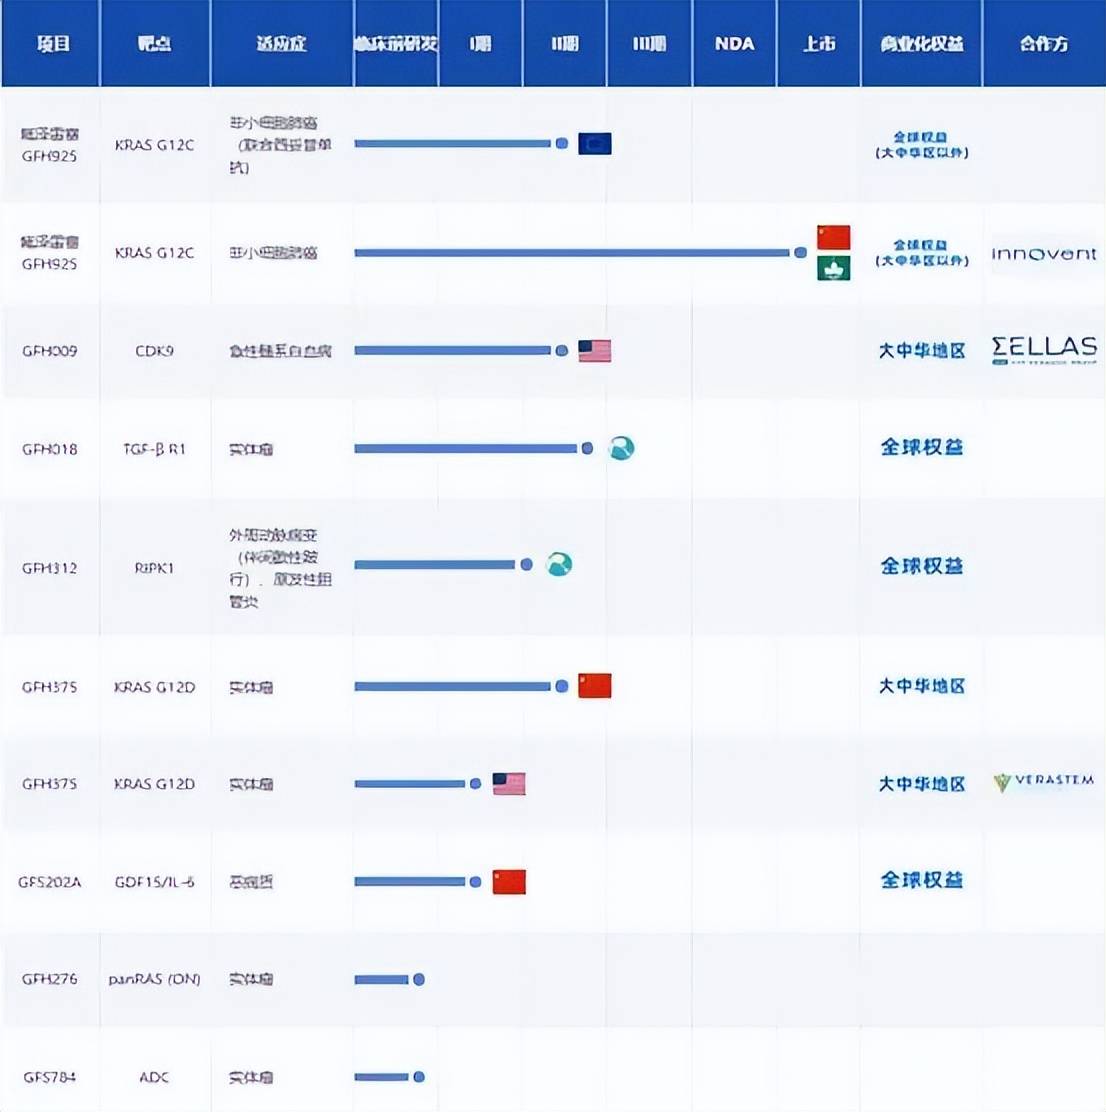Click the EU flag in the top GFH925 row

595,144
